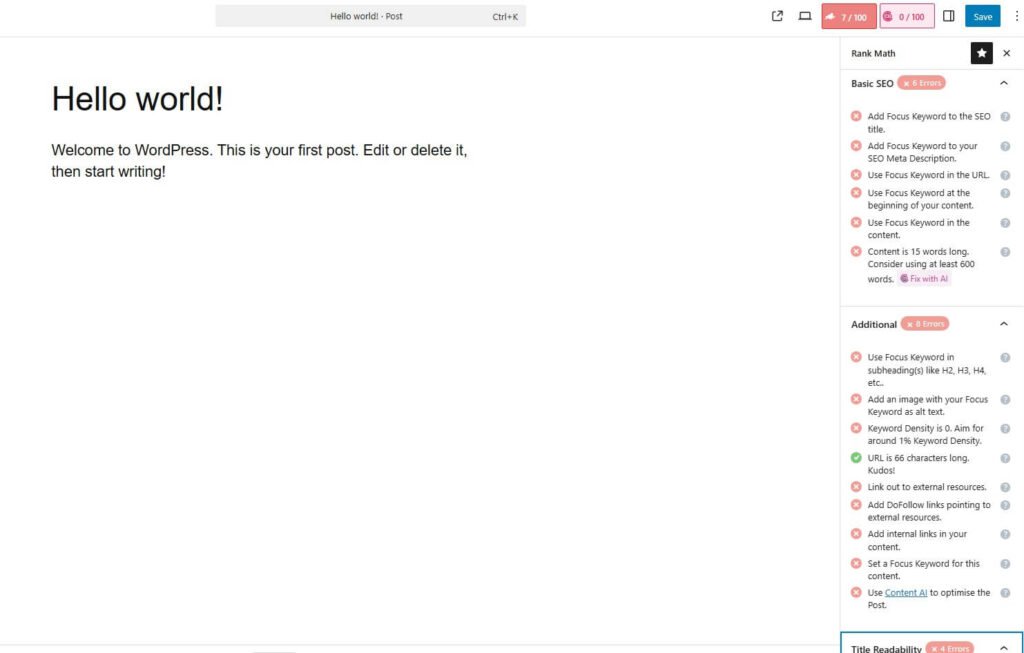The image size is (1024, 653).
Task: Click the Hello world! post title
Action: tap(137, 99)
